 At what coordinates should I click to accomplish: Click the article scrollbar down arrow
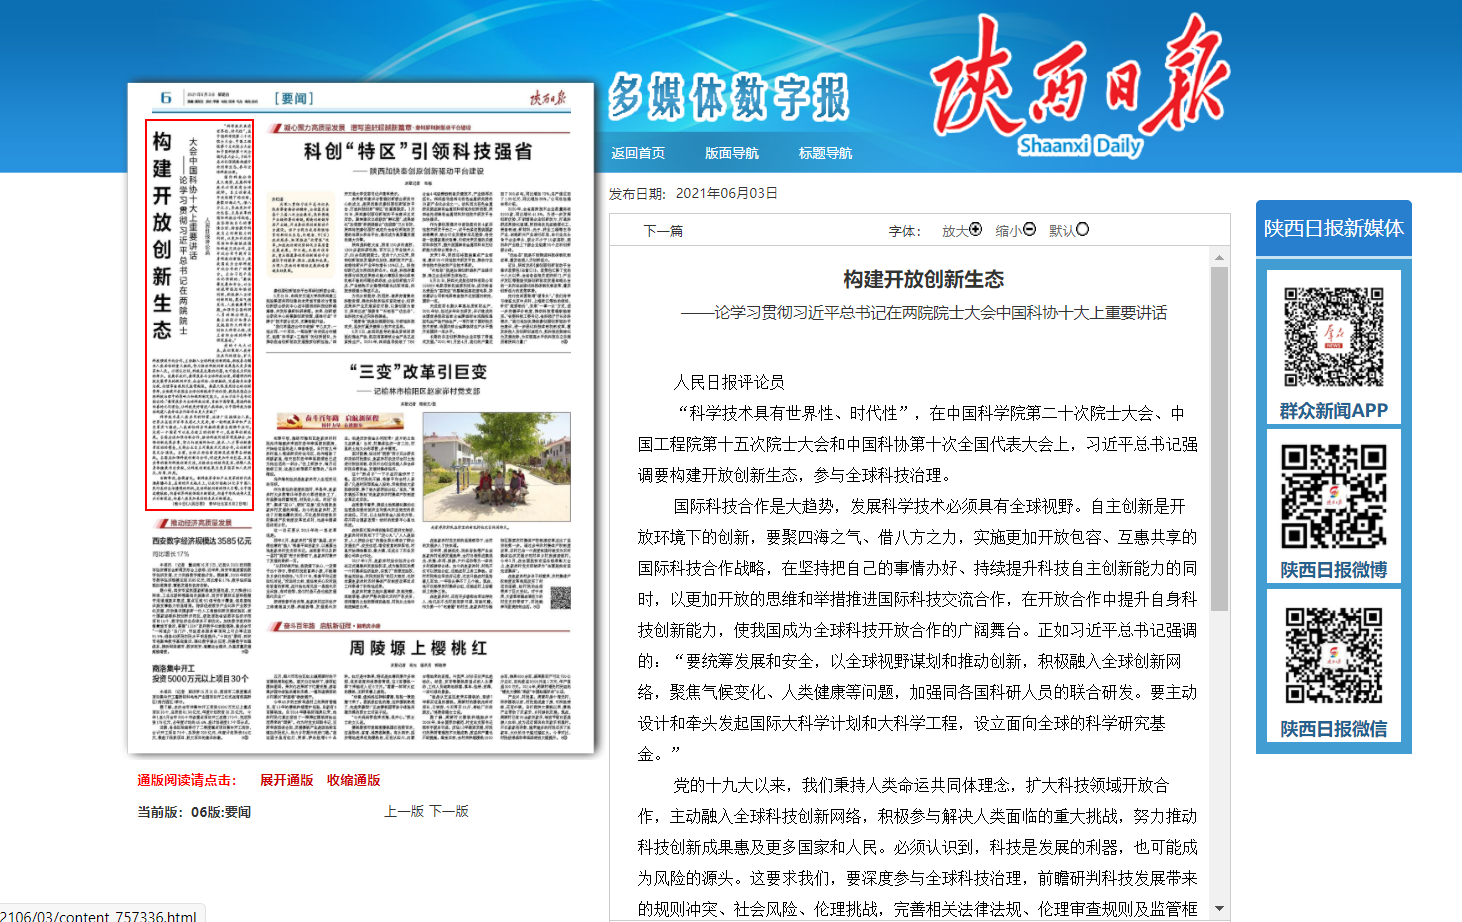click(1219, 908)
